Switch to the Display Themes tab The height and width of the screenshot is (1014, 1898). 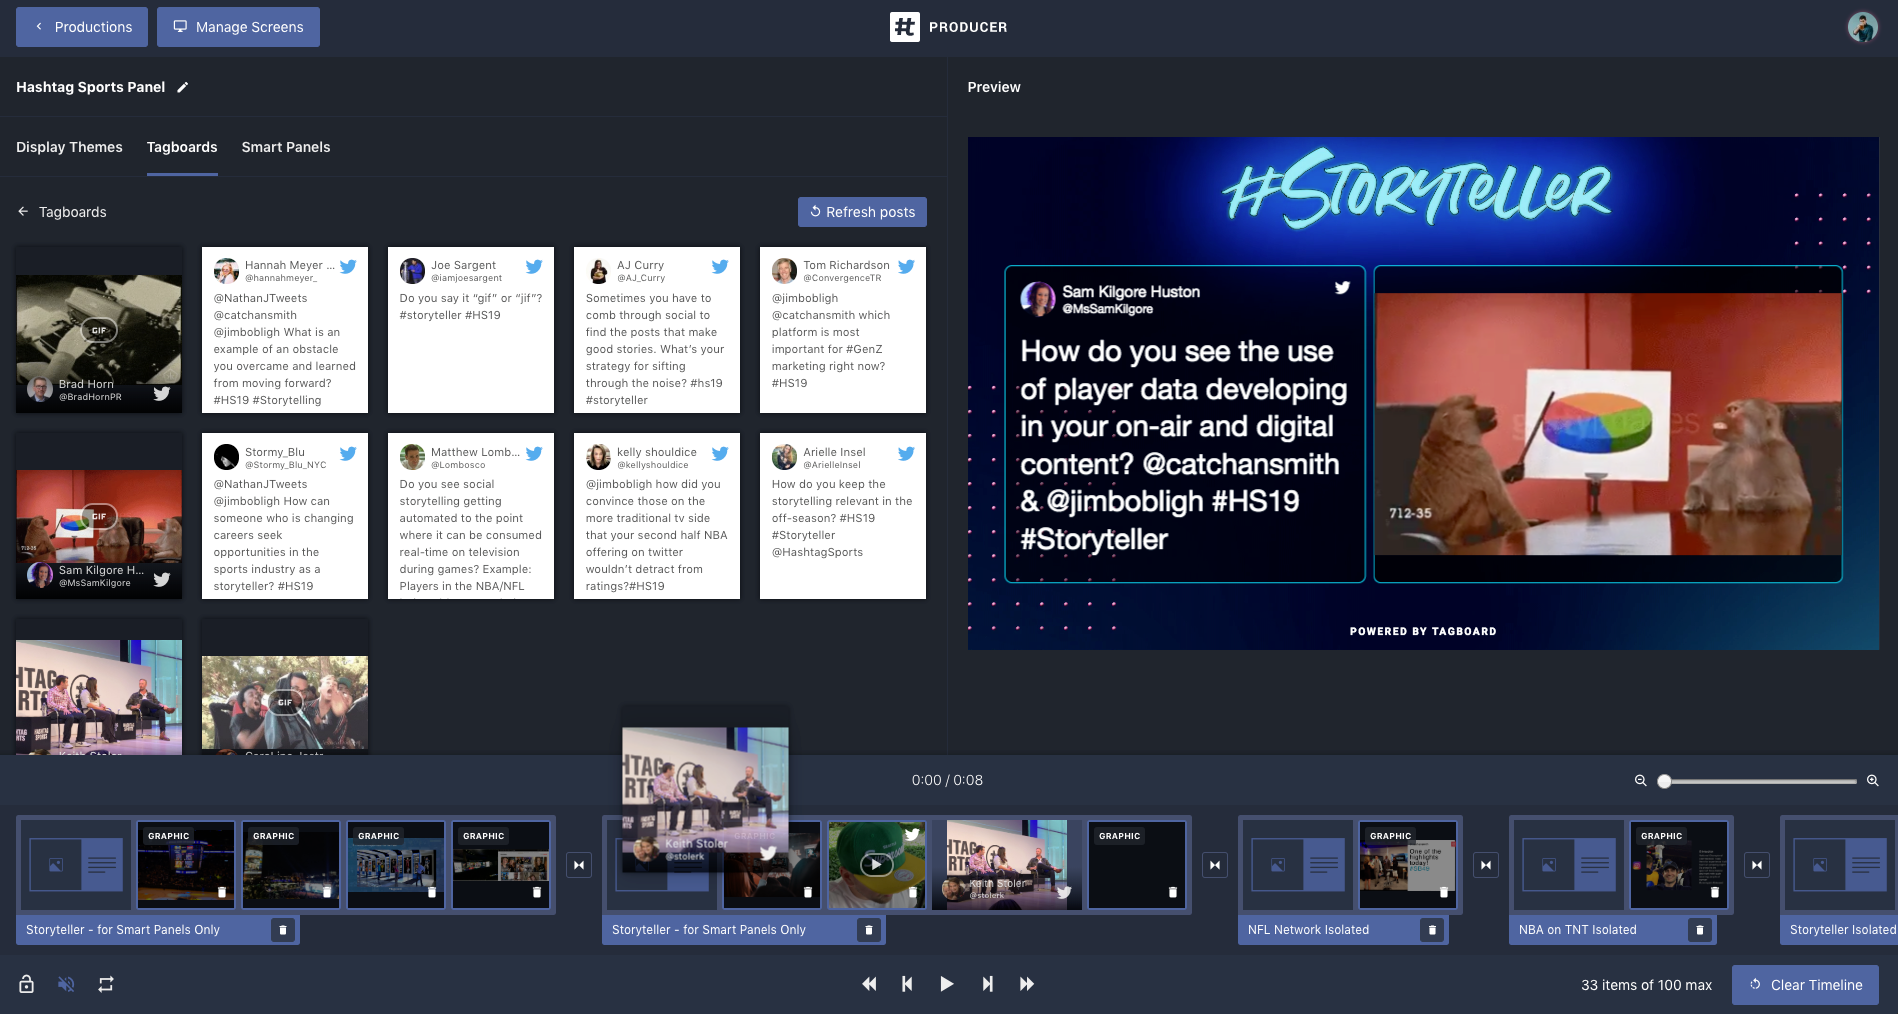point(69,147)
